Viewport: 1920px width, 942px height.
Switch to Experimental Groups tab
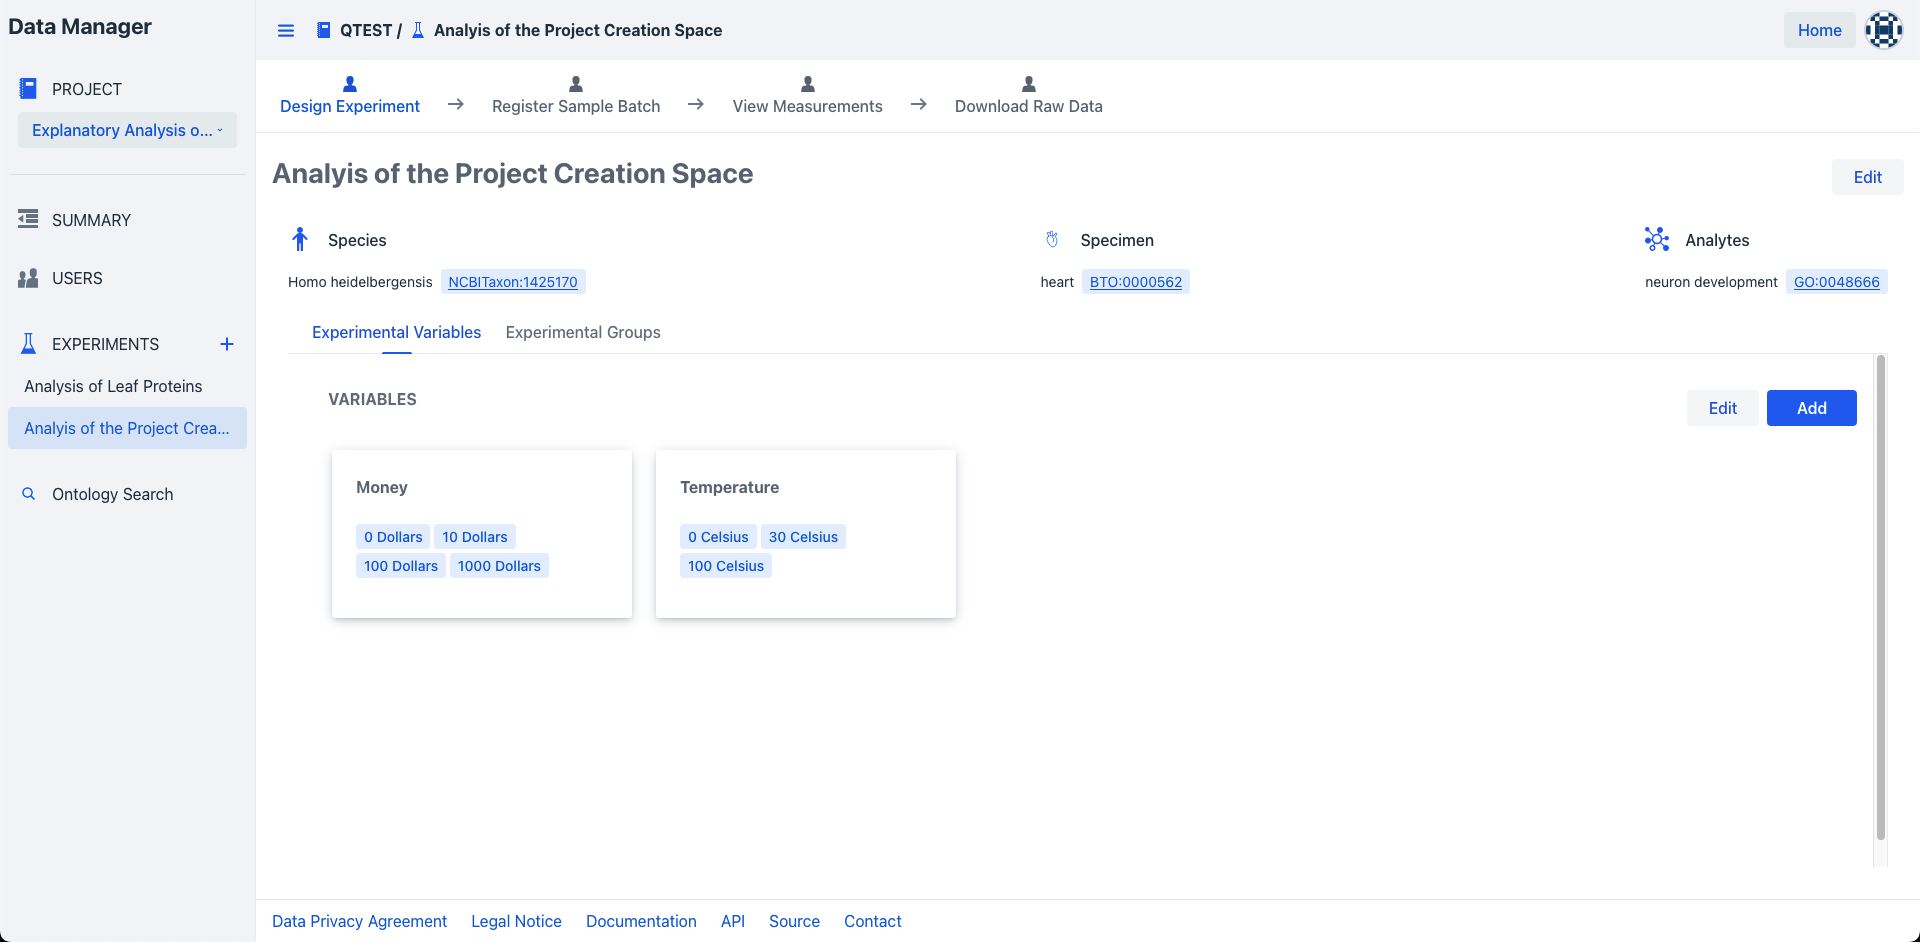(x=583, y=332)
